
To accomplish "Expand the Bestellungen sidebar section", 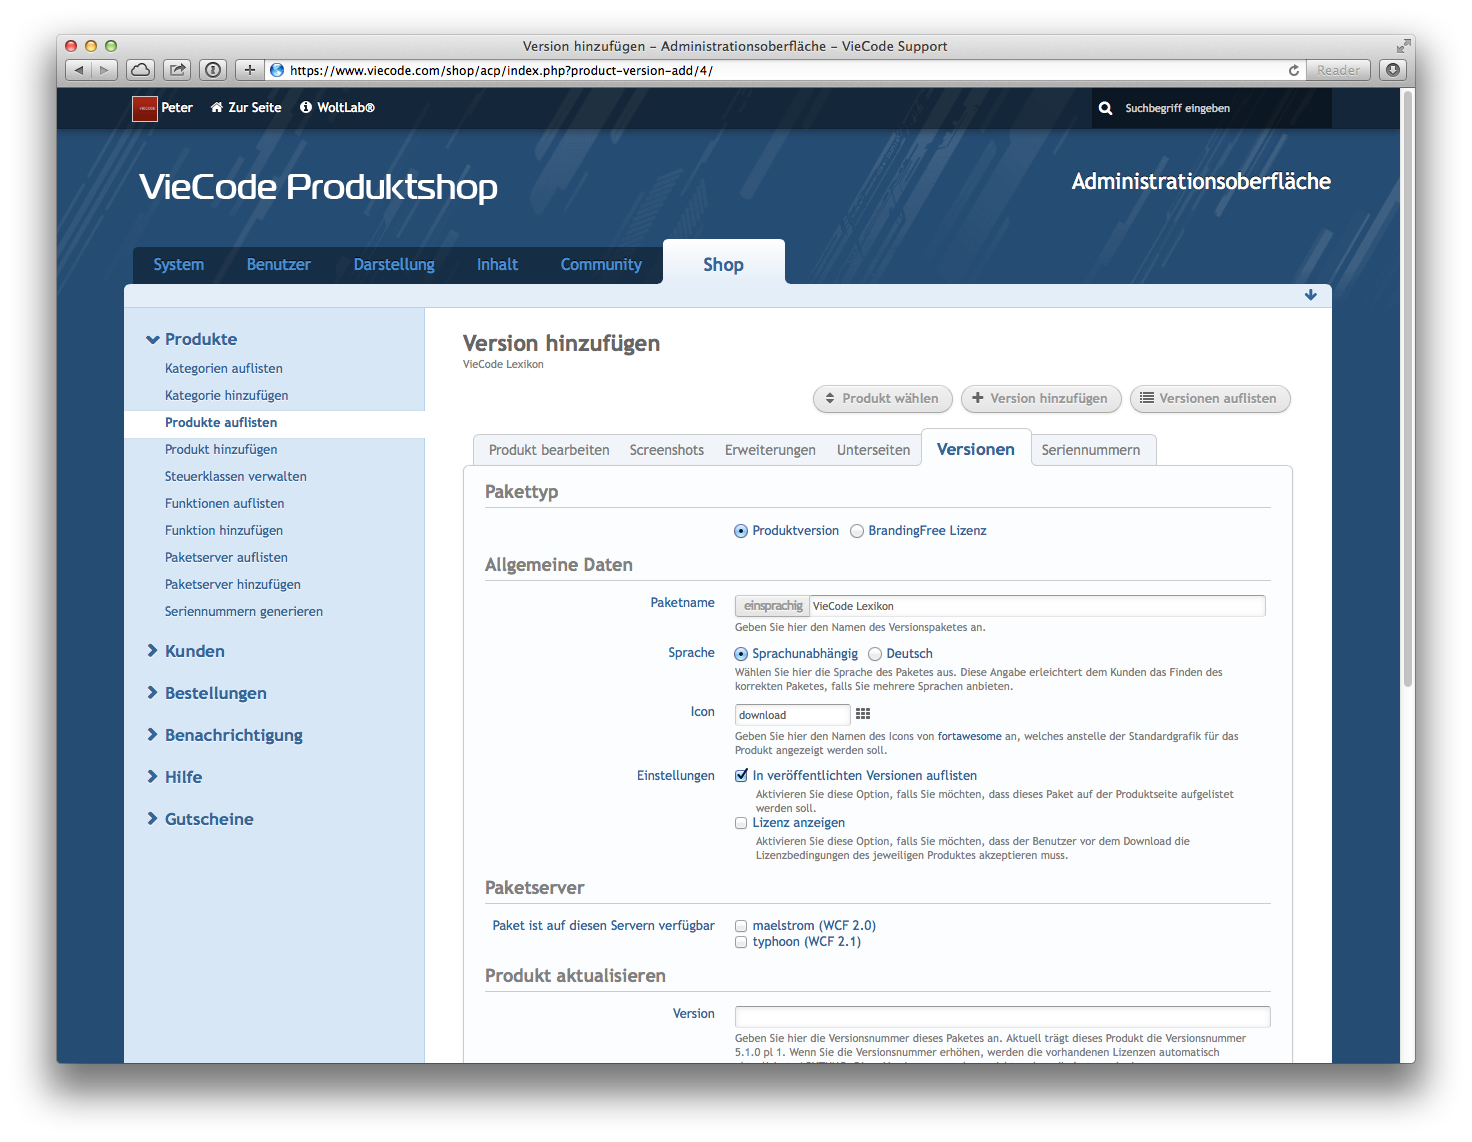I will (x=215, y=693).
